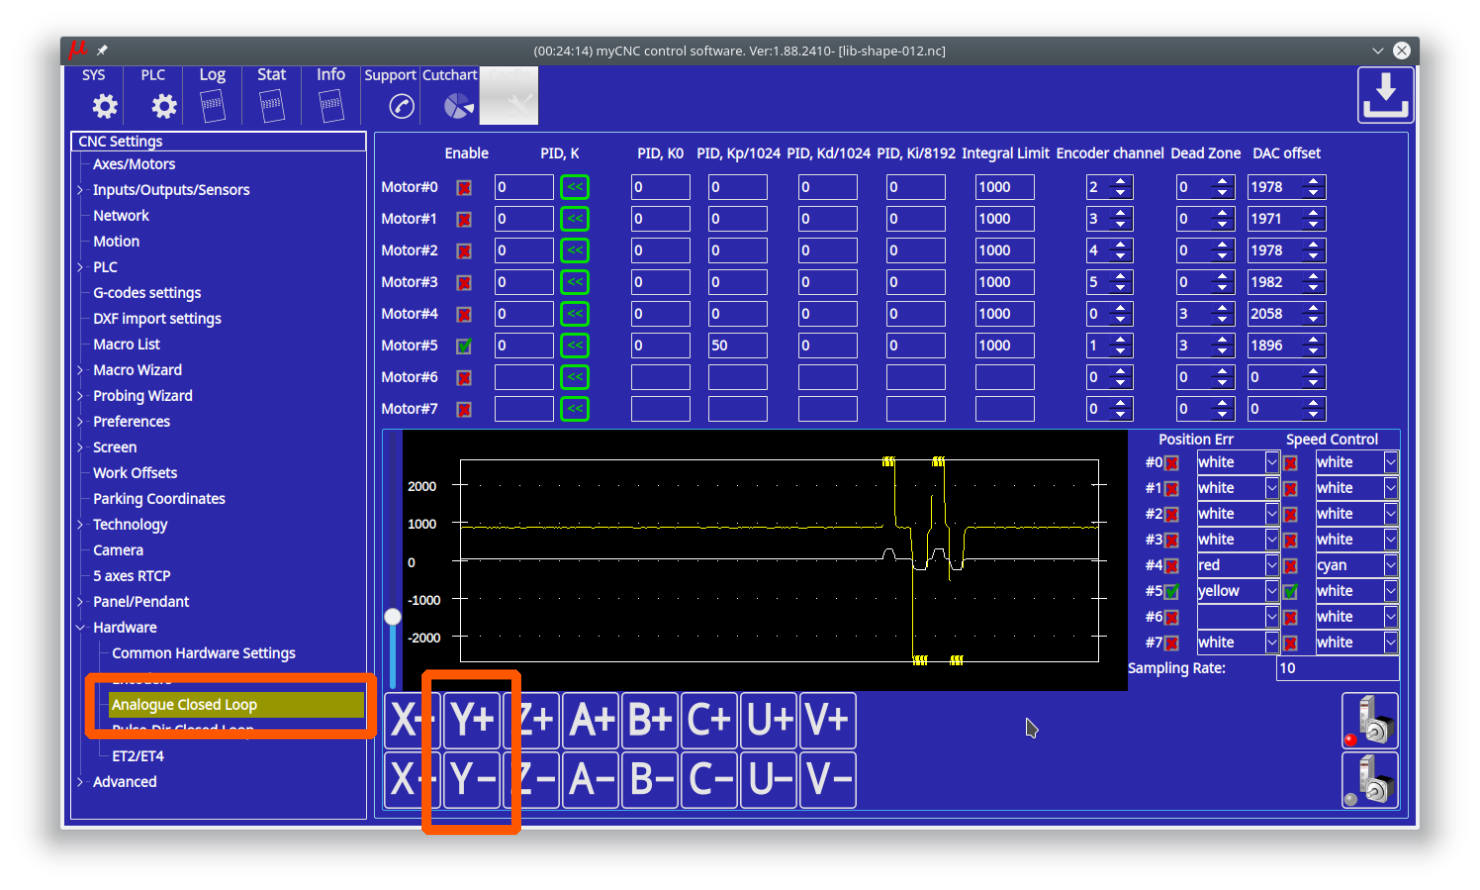Open the #4 cyan Speed Control dropdown
1480x890 pixels.
(x=1390, y=565)
